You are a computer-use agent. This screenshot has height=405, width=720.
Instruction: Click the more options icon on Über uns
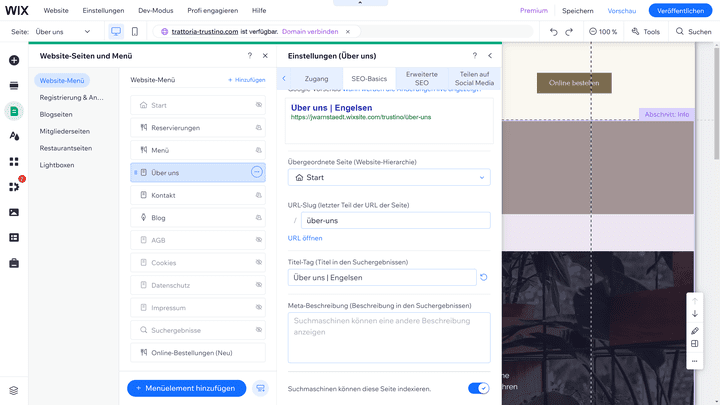[x=257, y=173]
